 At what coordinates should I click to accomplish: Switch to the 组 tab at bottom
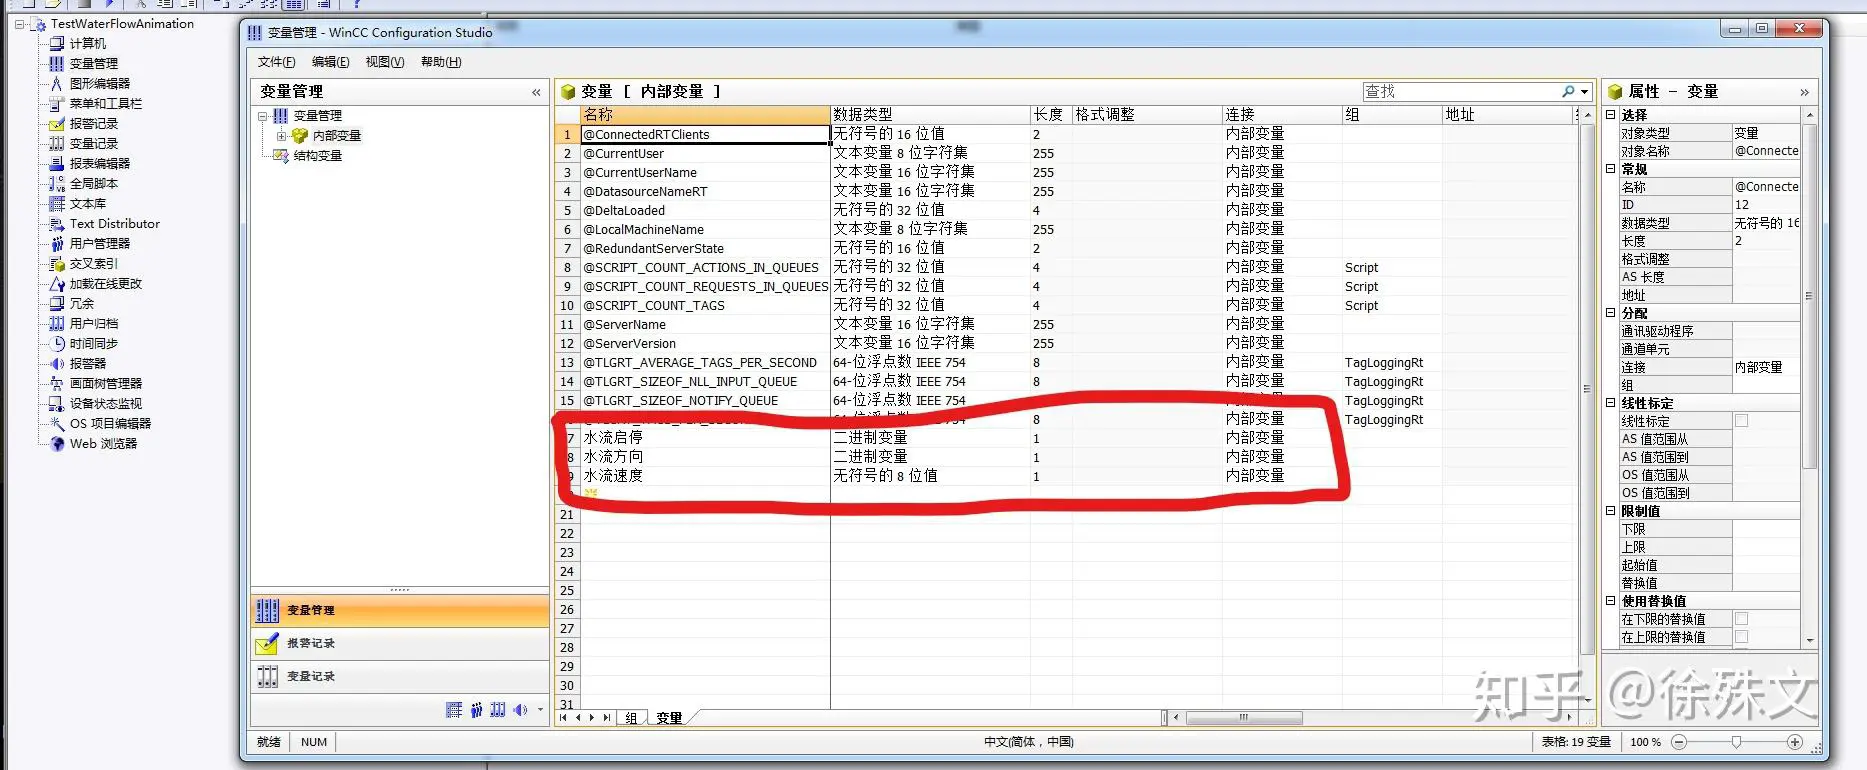click(631, 718)
